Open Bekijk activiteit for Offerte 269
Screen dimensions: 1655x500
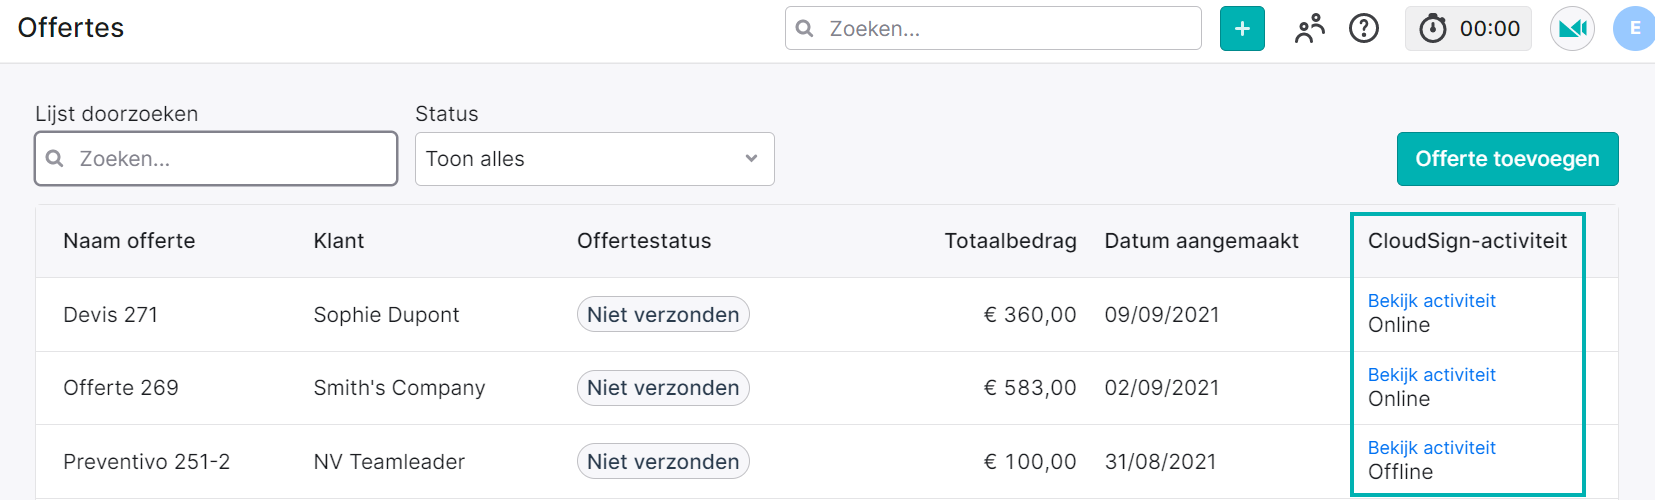1431,375
